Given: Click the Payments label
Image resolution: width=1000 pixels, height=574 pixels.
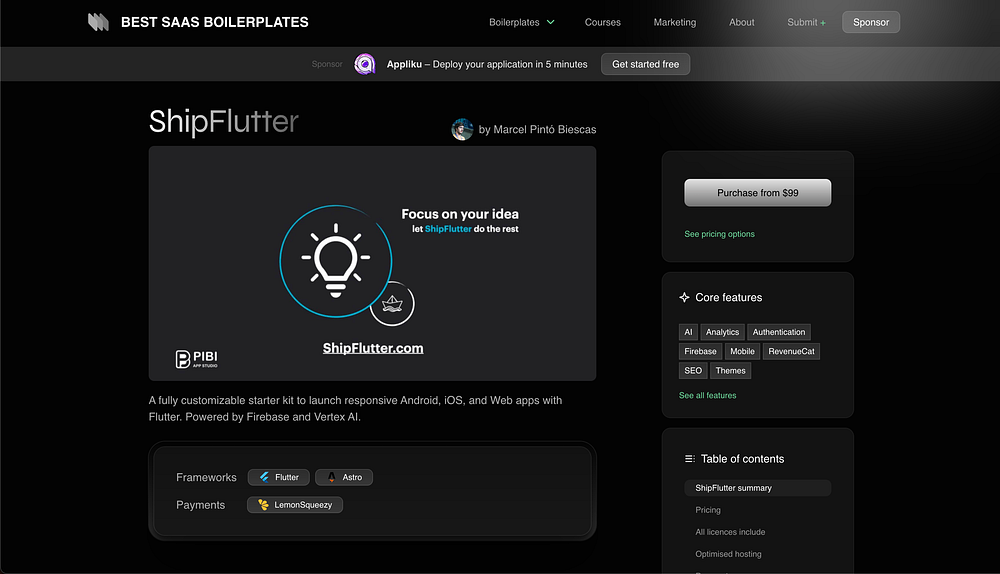Looking at the screenshot, I should 200,505.
